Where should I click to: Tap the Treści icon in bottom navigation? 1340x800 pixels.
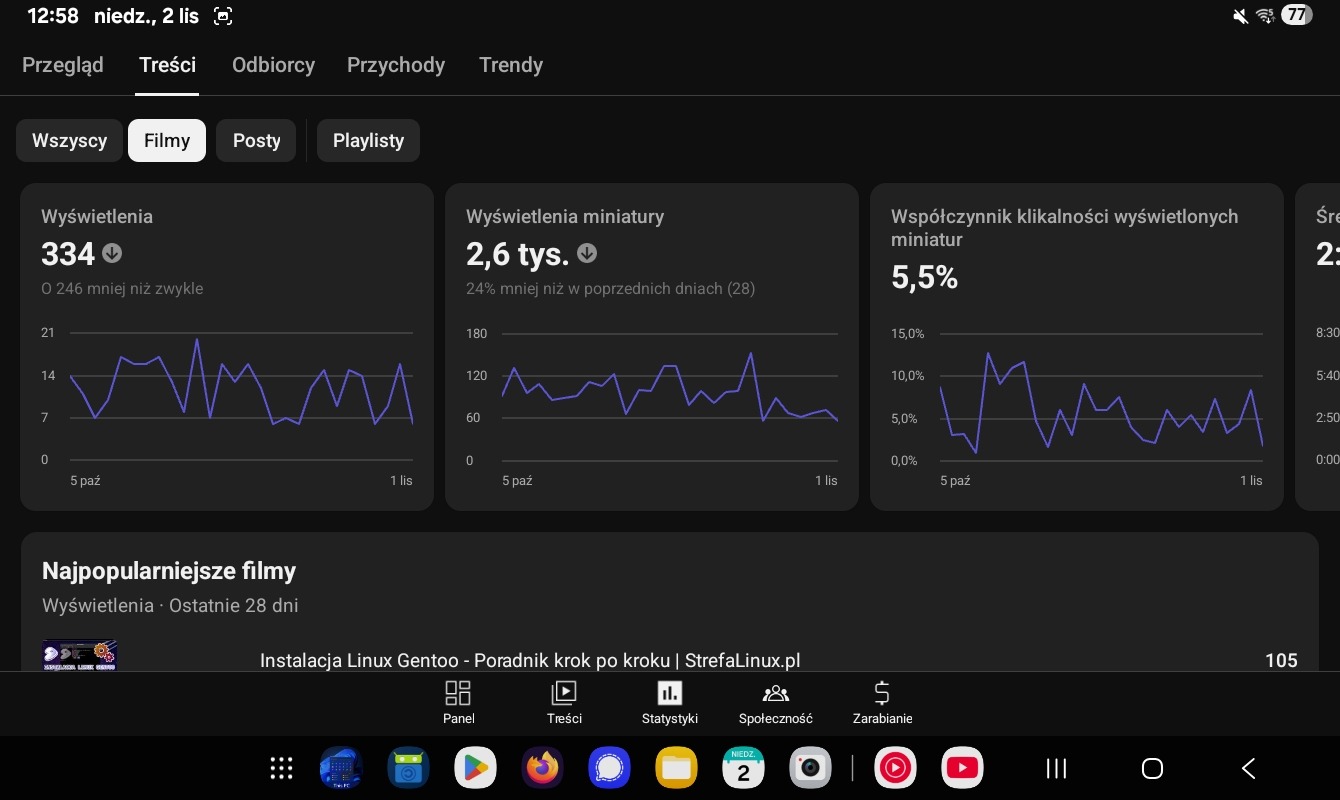pos(564,694)
